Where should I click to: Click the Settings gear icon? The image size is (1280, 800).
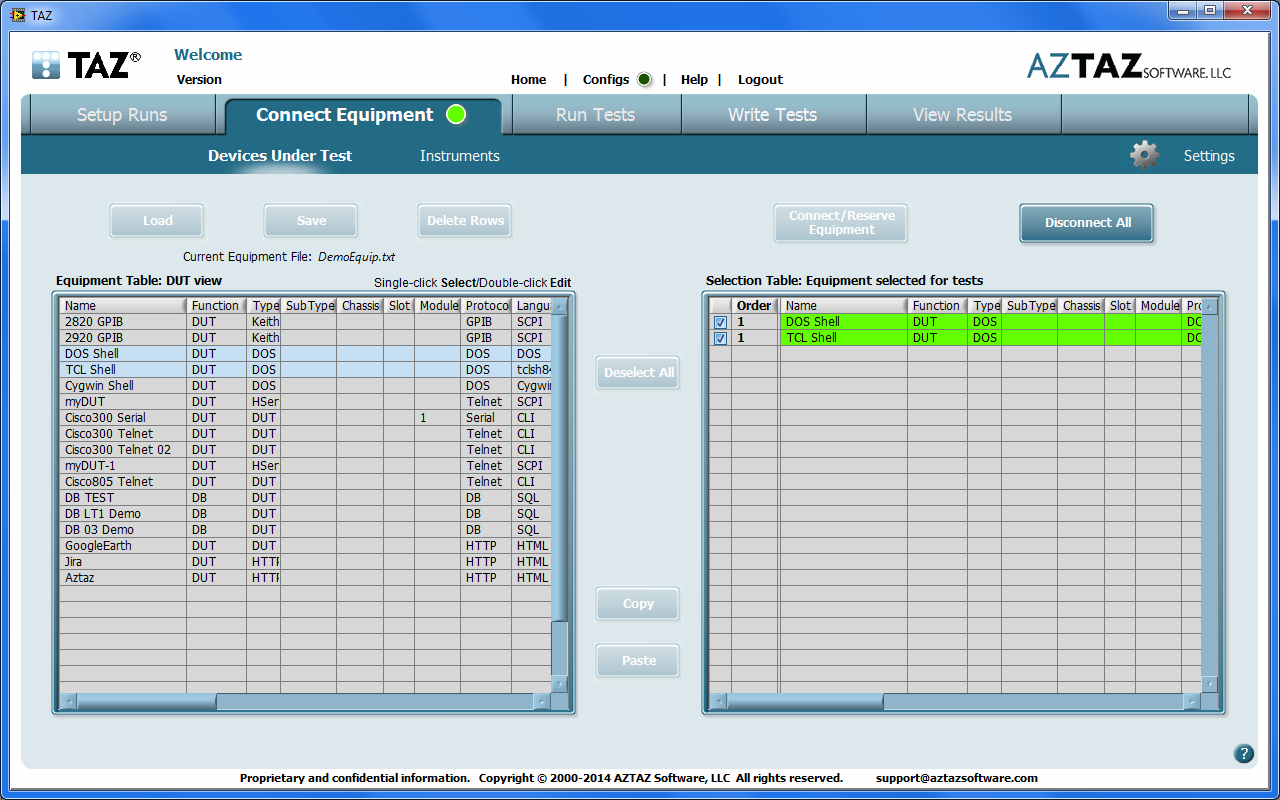[1144, 155]
